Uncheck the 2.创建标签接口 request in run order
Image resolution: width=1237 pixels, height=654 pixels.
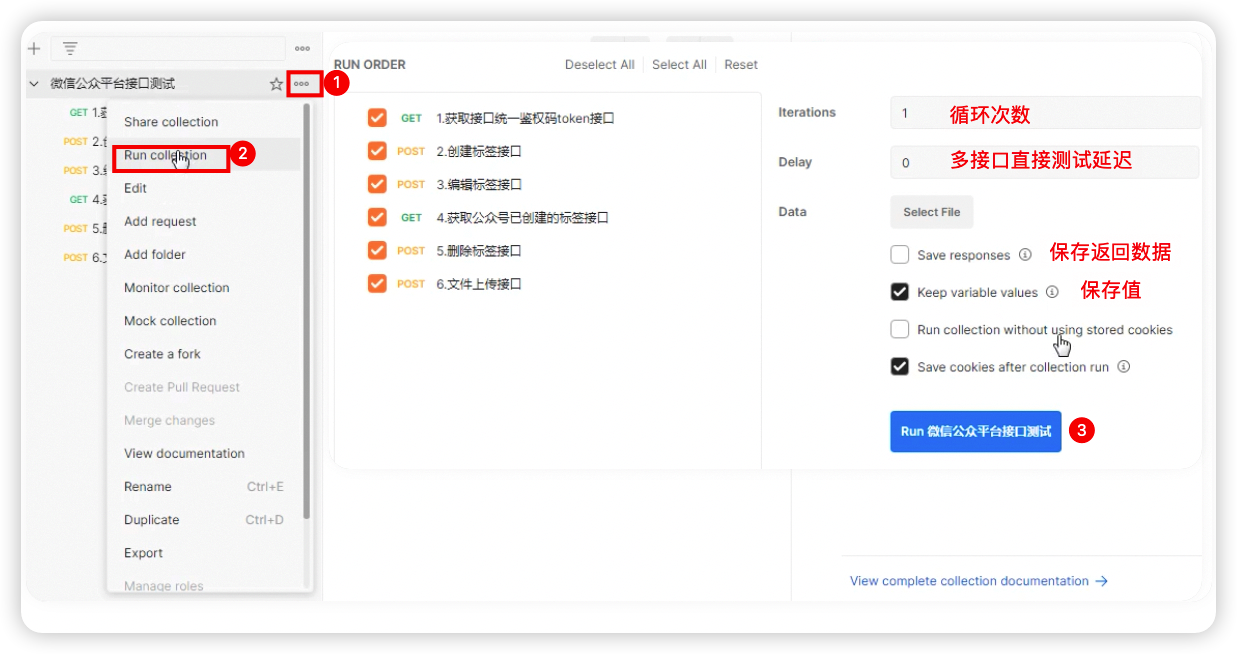[x=377, y=151]
